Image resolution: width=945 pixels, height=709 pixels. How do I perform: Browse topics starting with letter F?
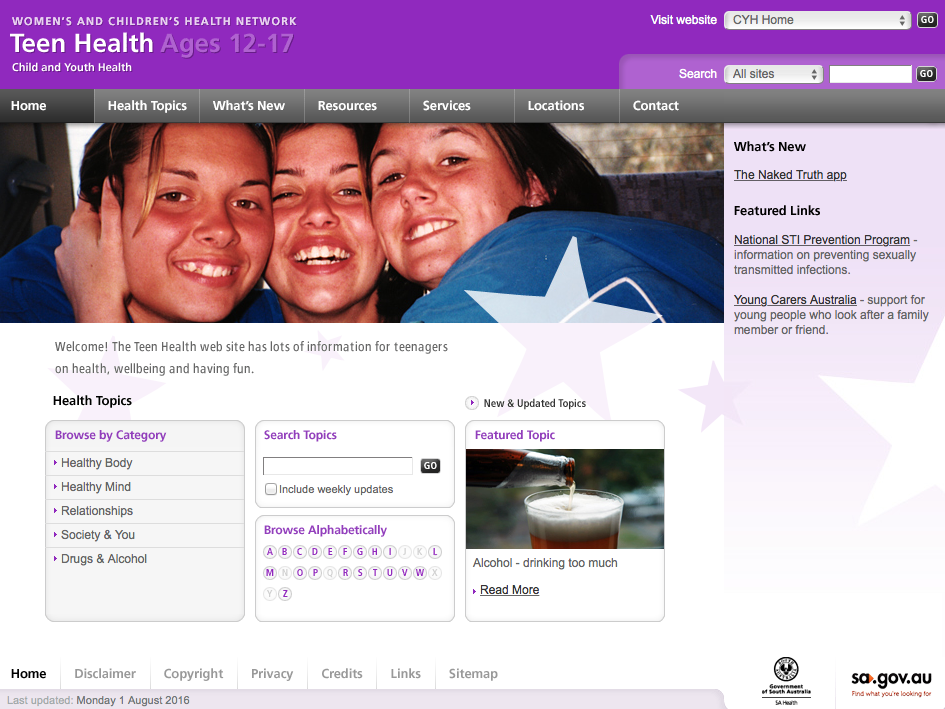tap(345, 552)
